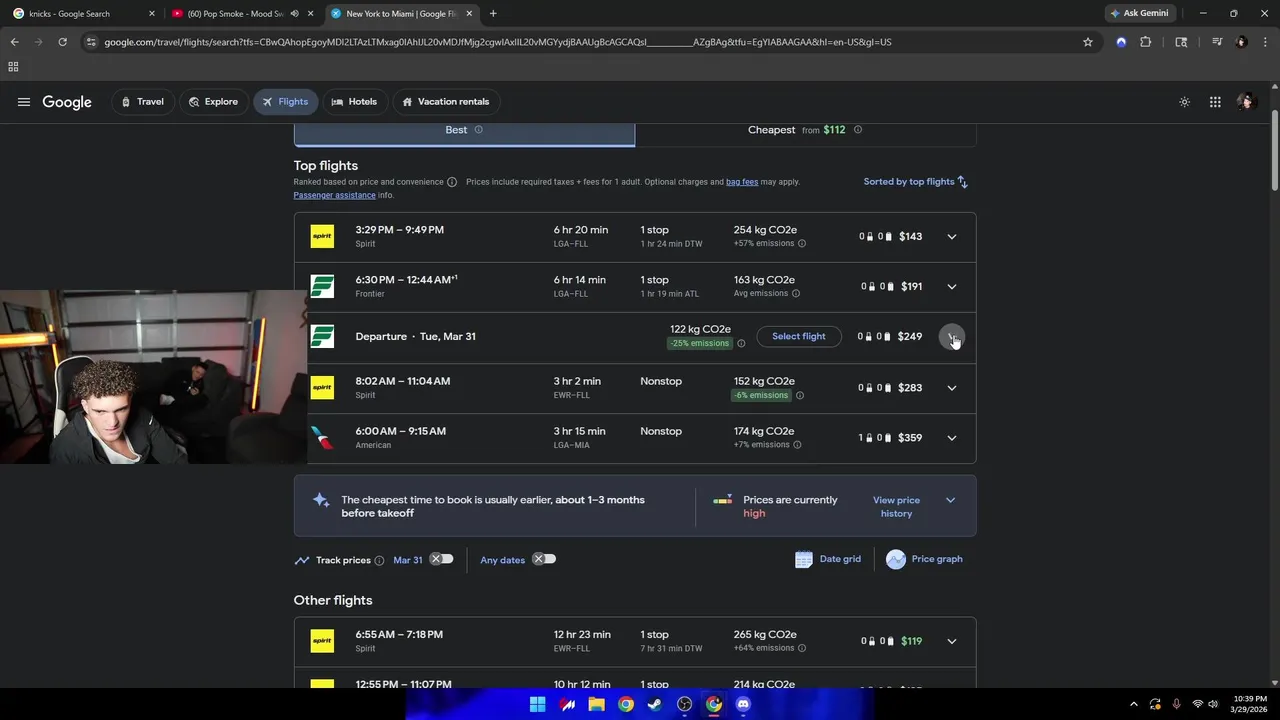Image resolution: width=1280 pixels, height=720 pixels.
Task: Go back to the previous page
Action: point(14,42)
